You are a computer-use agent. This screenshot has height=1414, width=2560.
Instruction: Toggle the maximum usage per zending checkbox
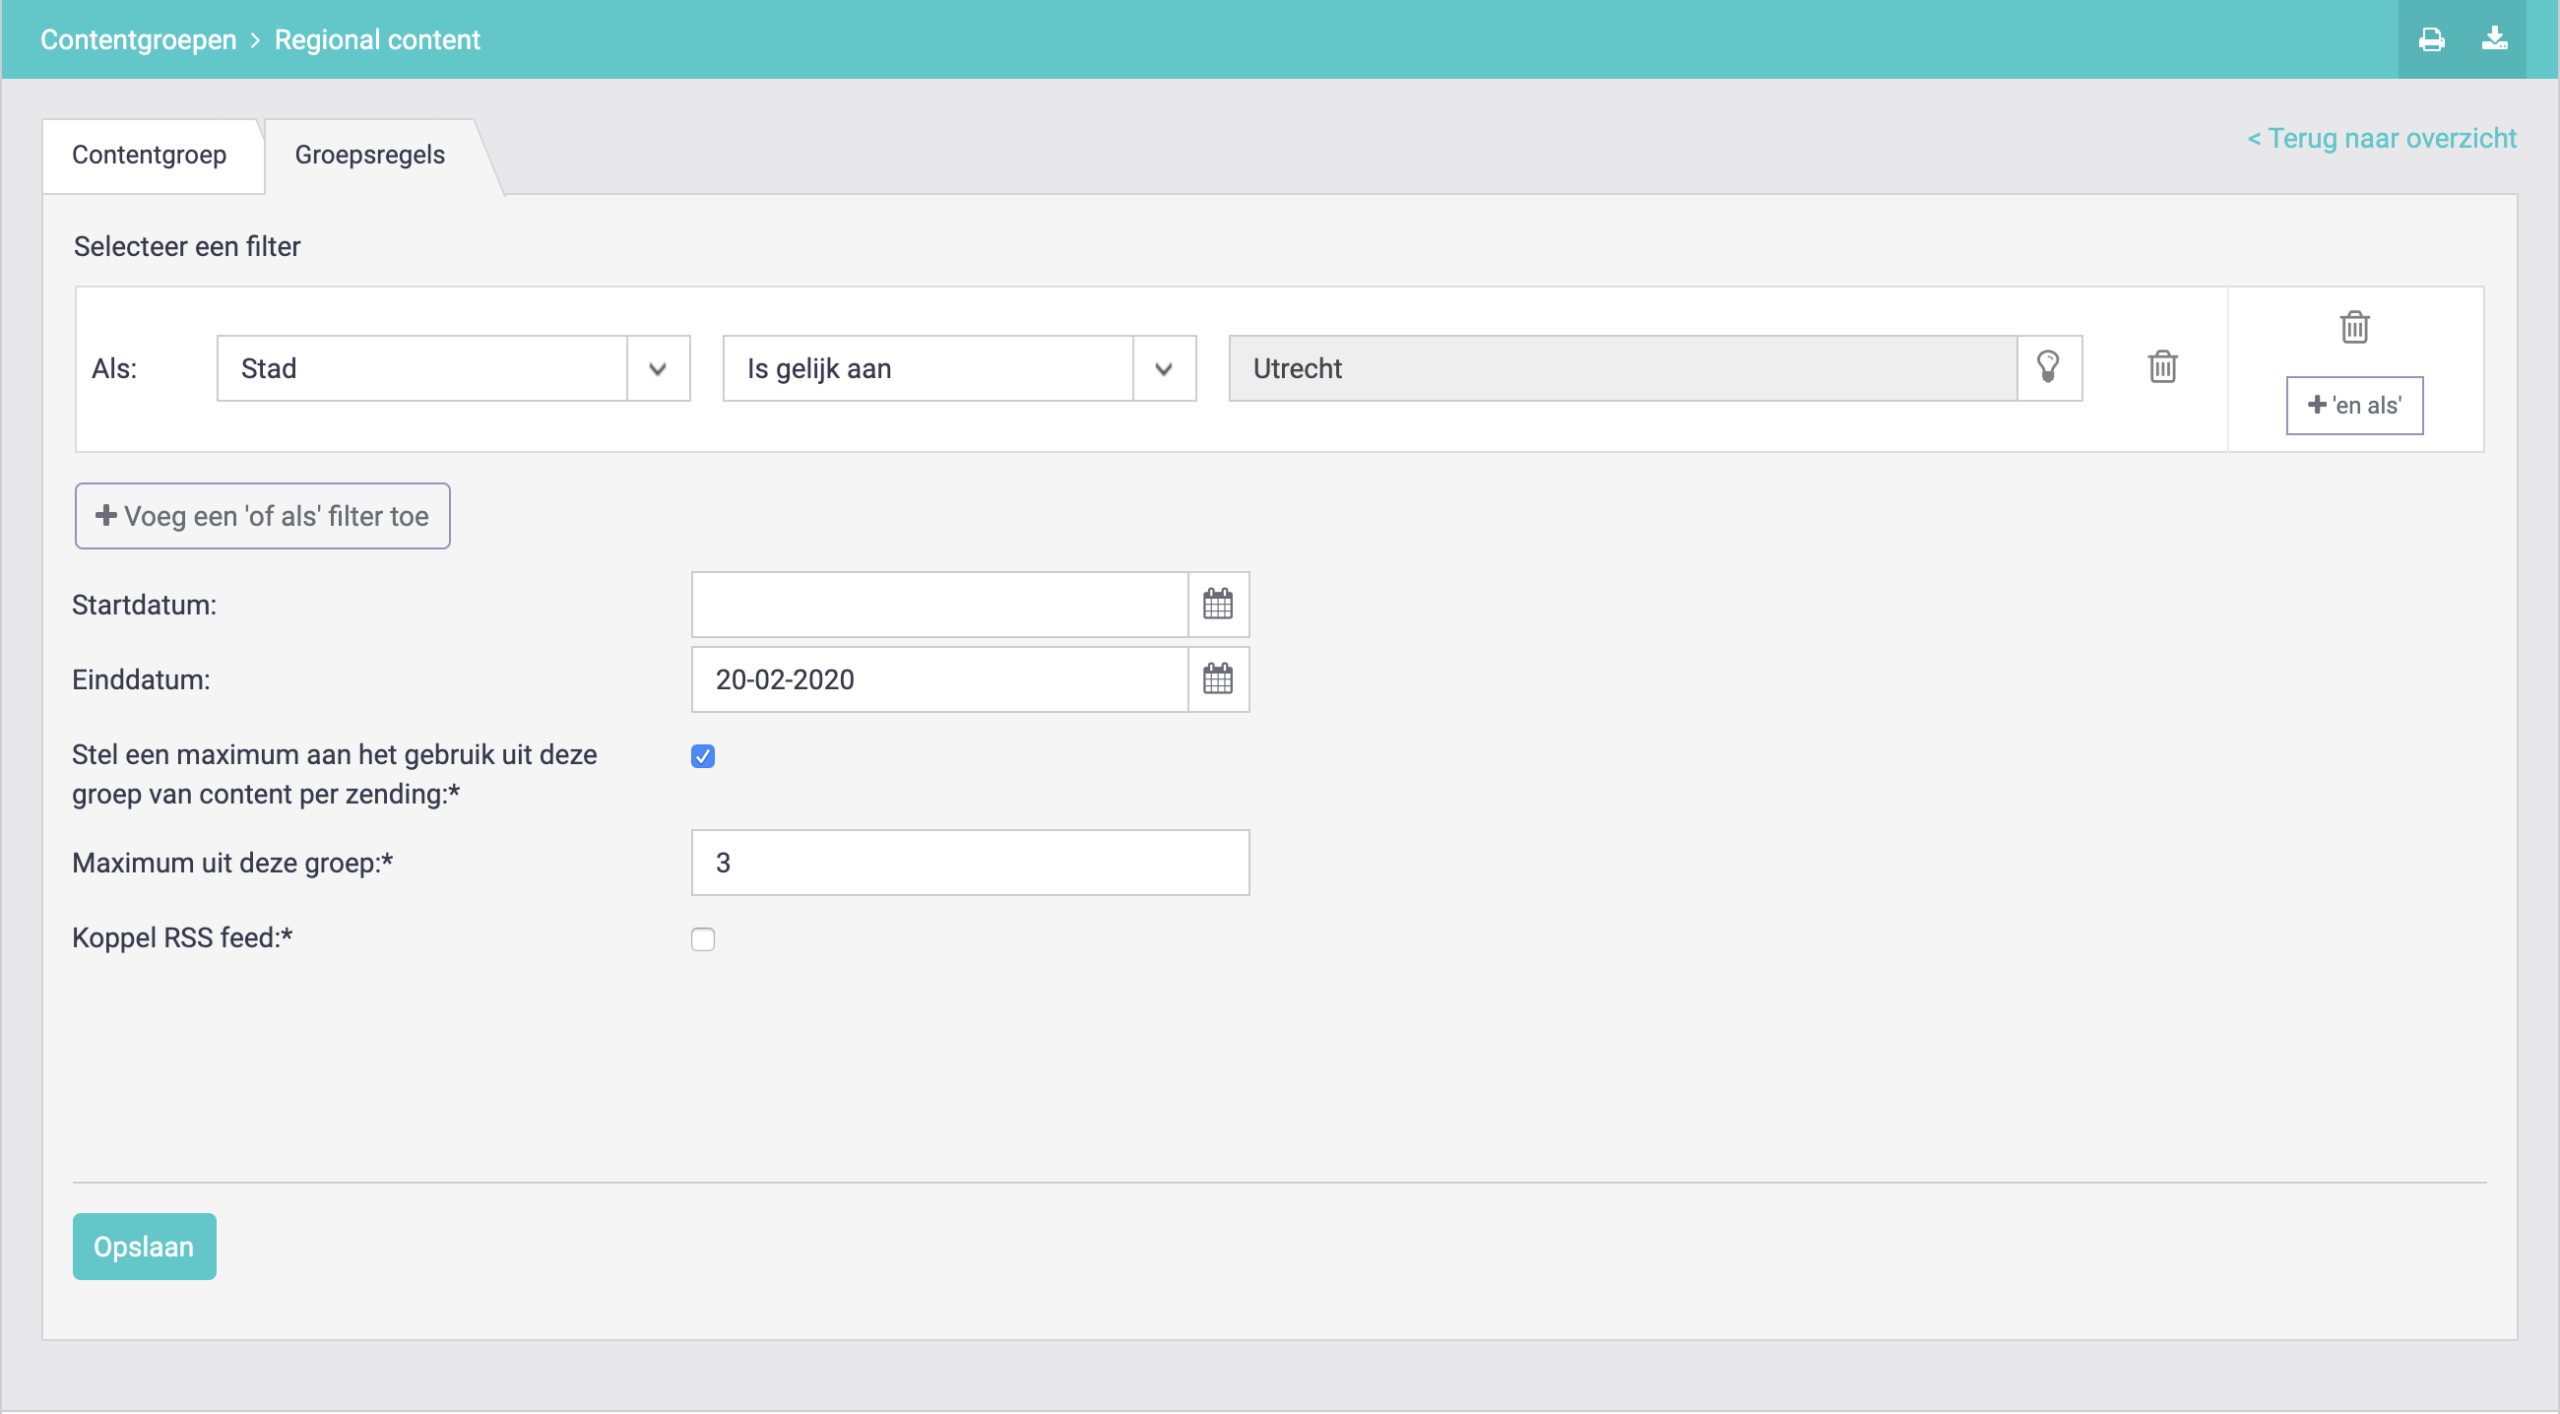[703, 756]
